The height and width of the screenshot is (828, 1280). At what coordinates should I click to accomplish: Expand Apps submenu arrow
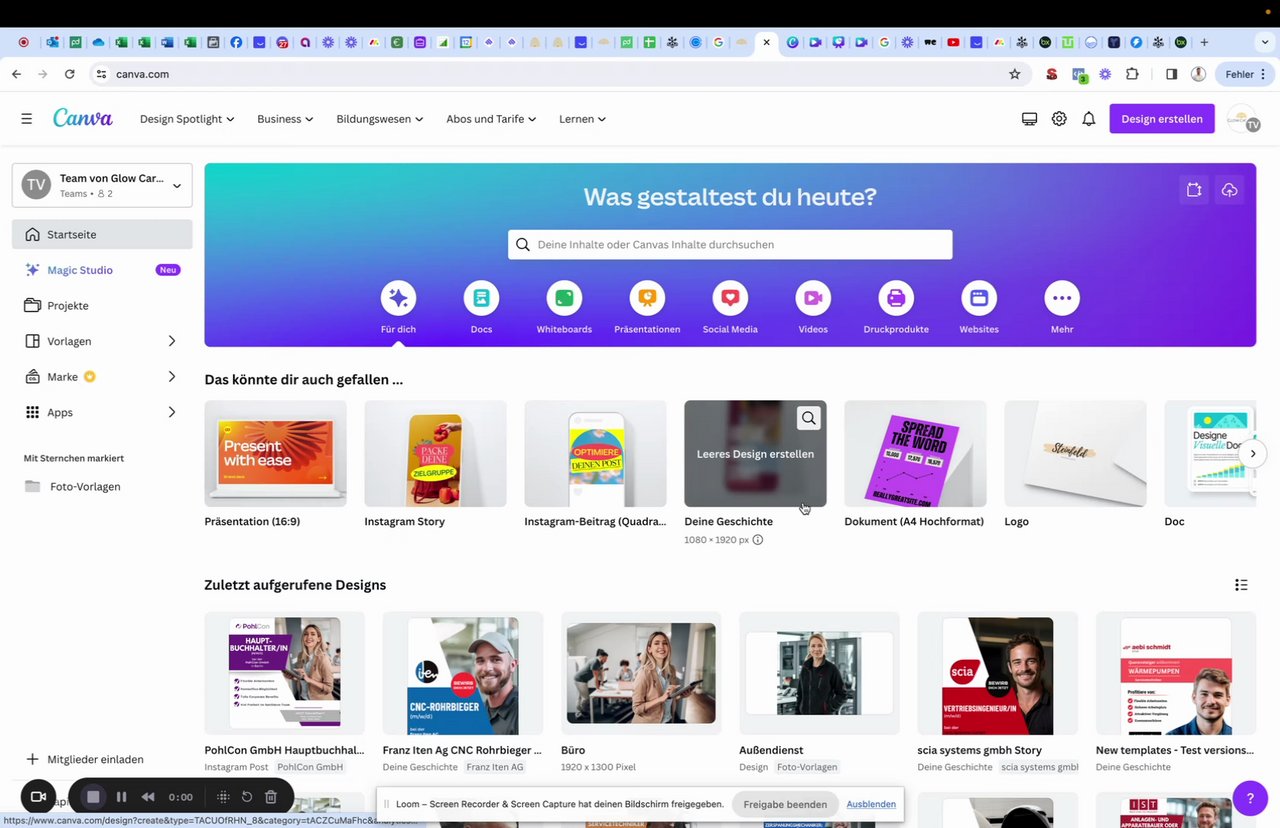point(171,412)
